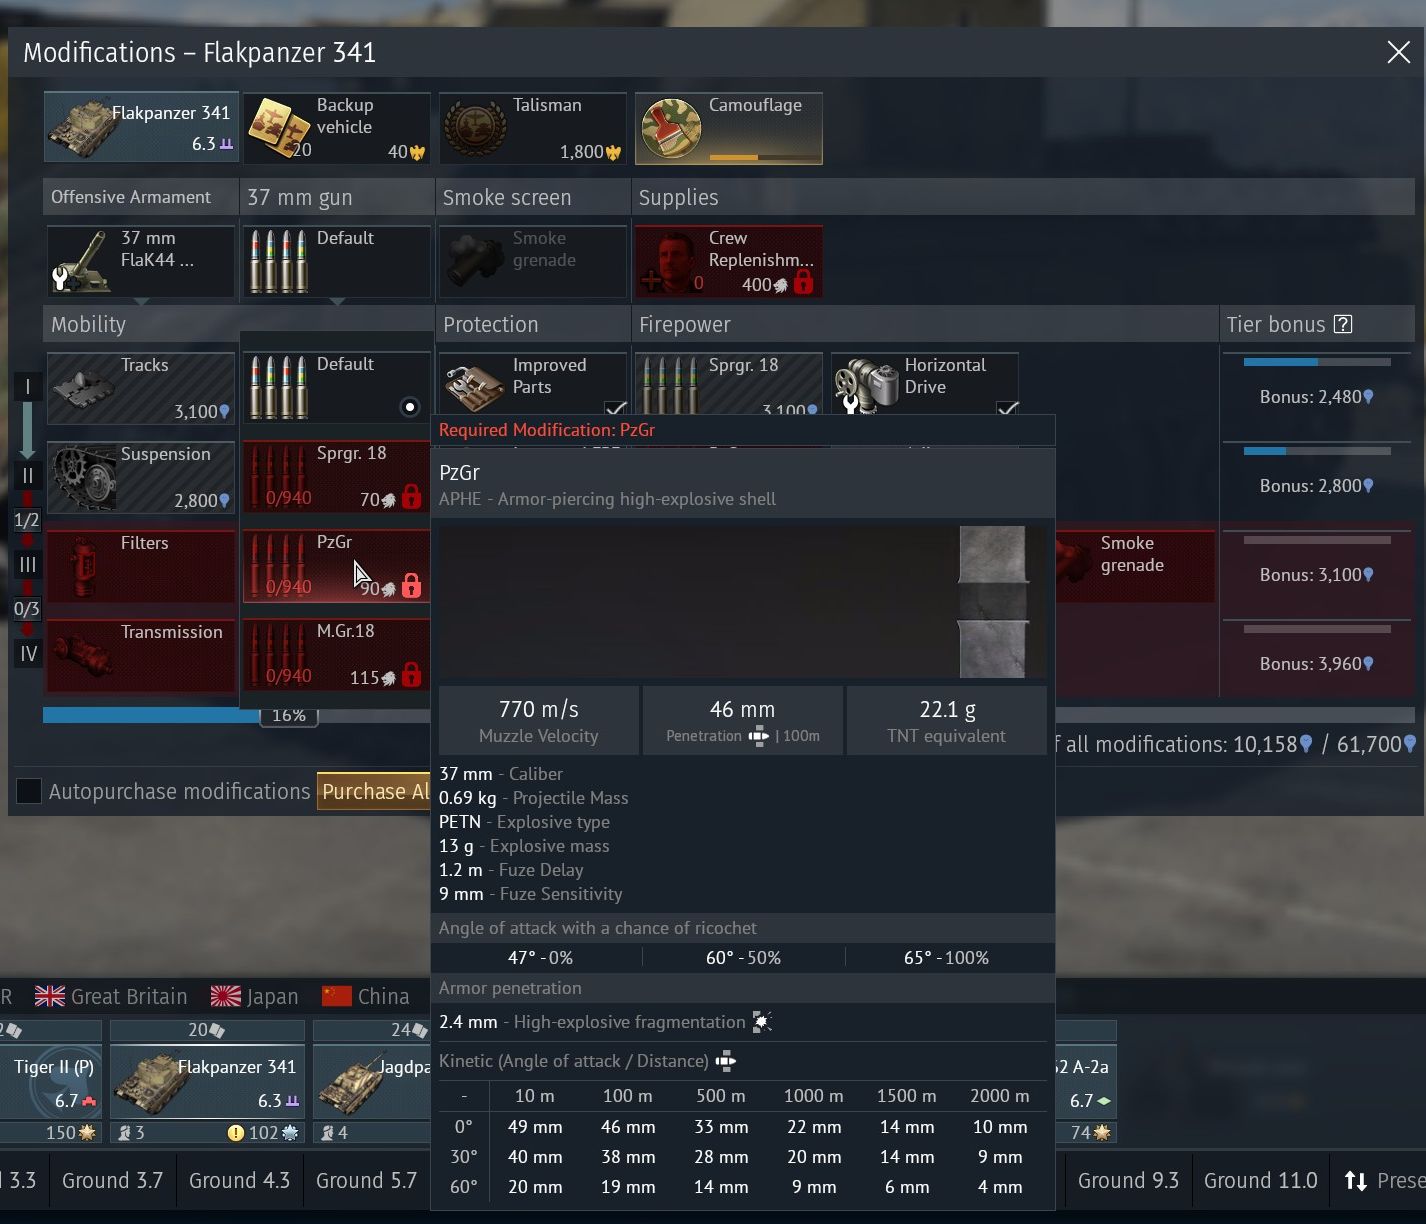Select the Flakpanzer 341 crew slot at bottom
The height and width of the screenshot is (1224, 1426).
pos(207,1082)
